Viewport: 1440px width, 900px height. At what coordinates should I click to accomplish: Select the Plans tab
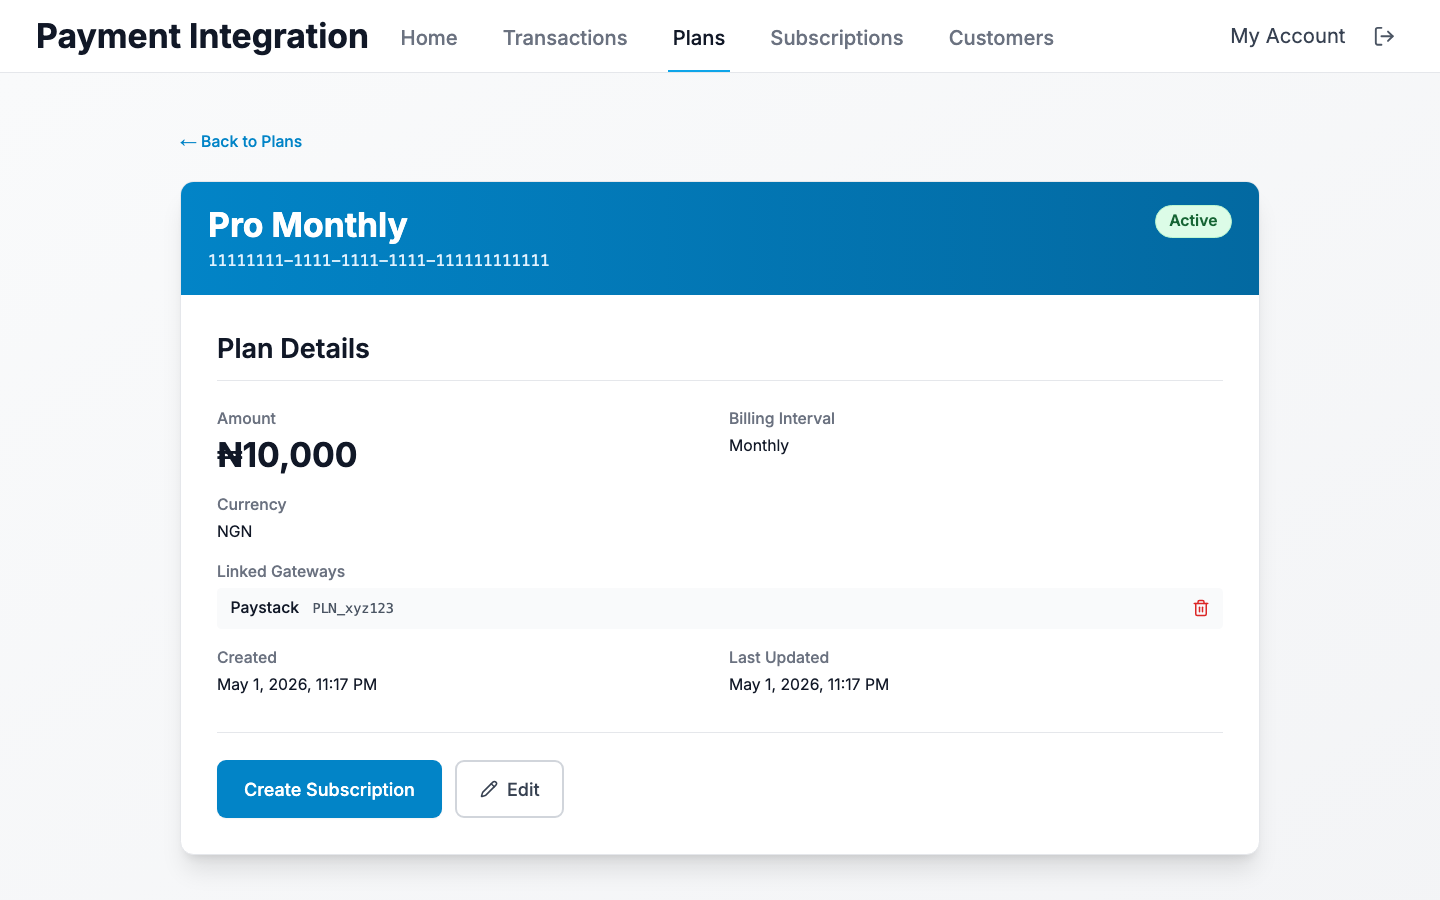click(x=699, y=37)
